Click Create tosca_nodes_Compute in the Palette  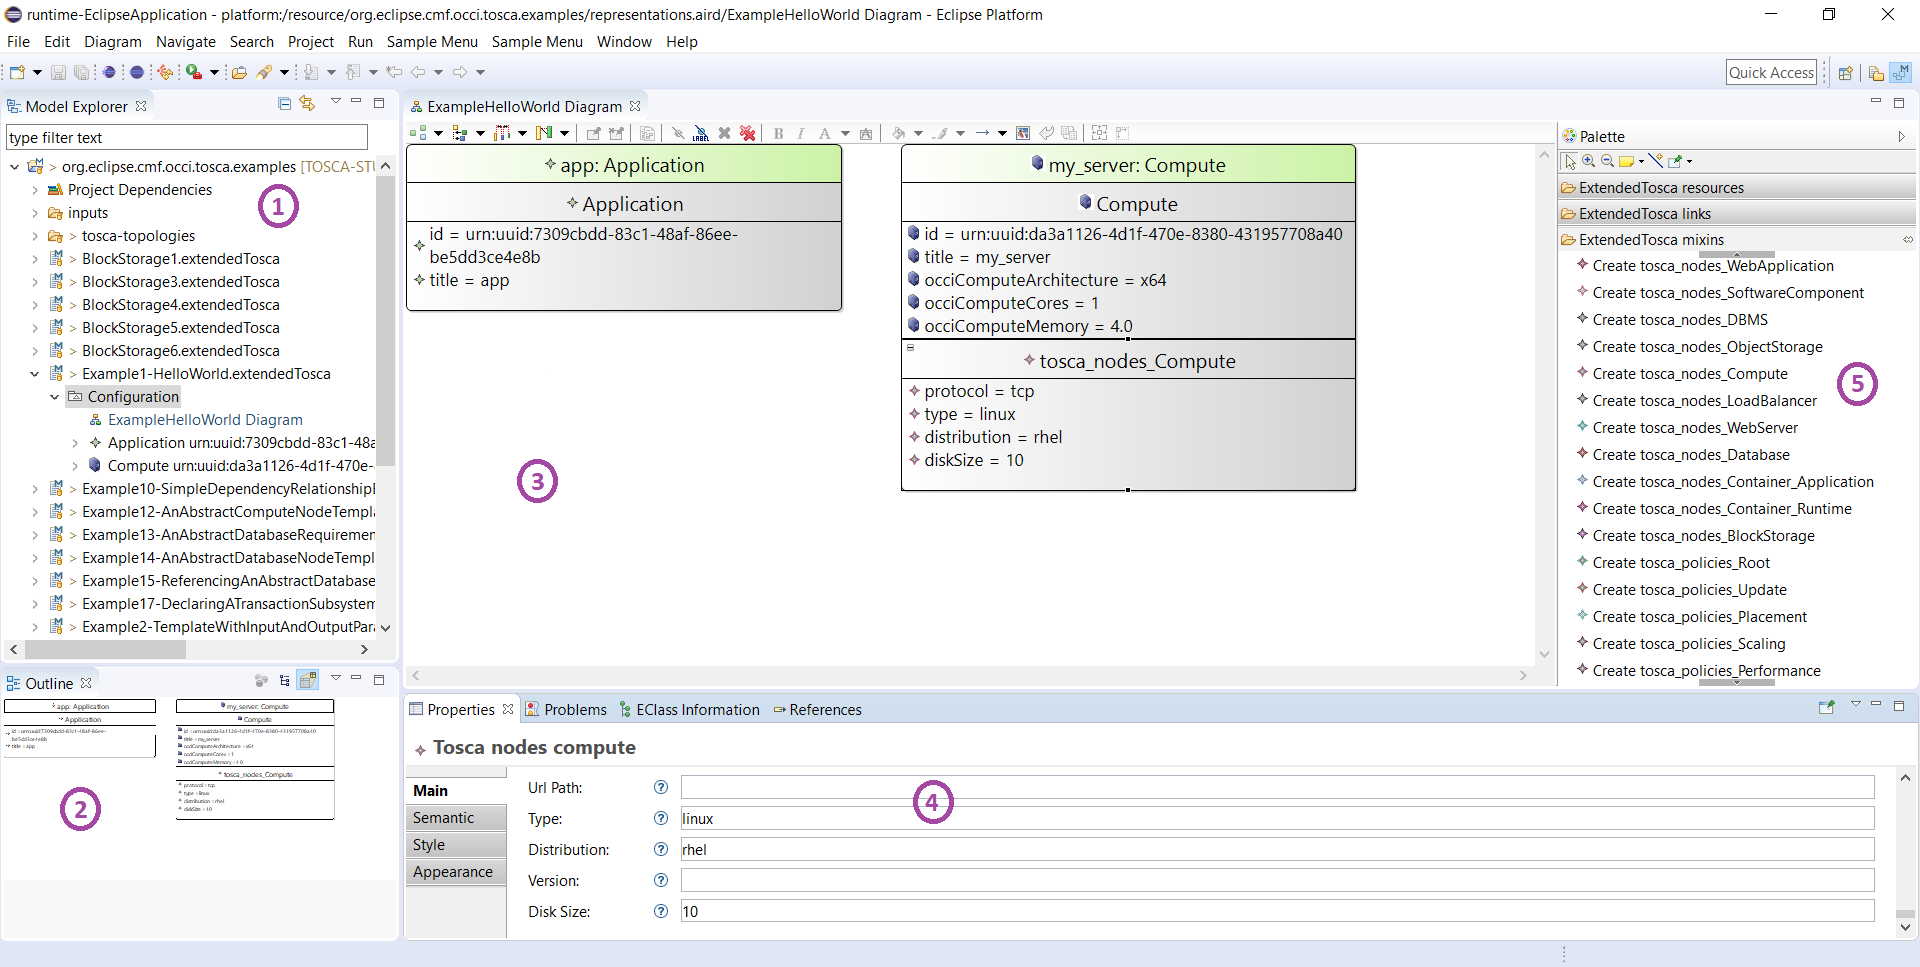point(1688,373)
